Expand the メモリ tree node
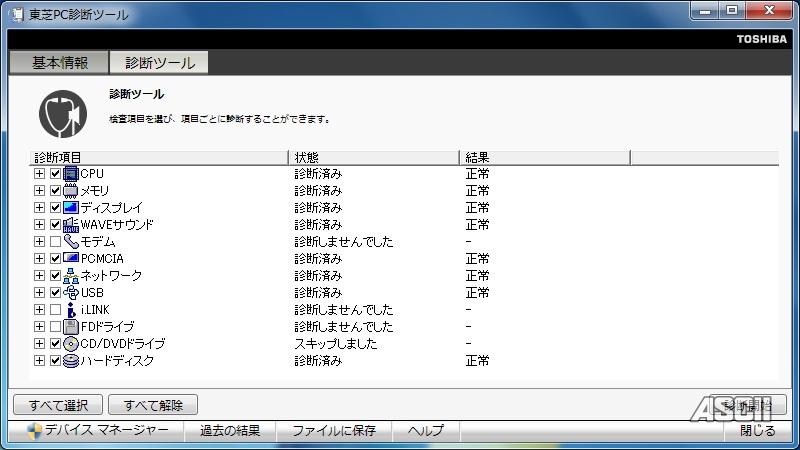Screen dimensions: 800x450 (39, 191)
